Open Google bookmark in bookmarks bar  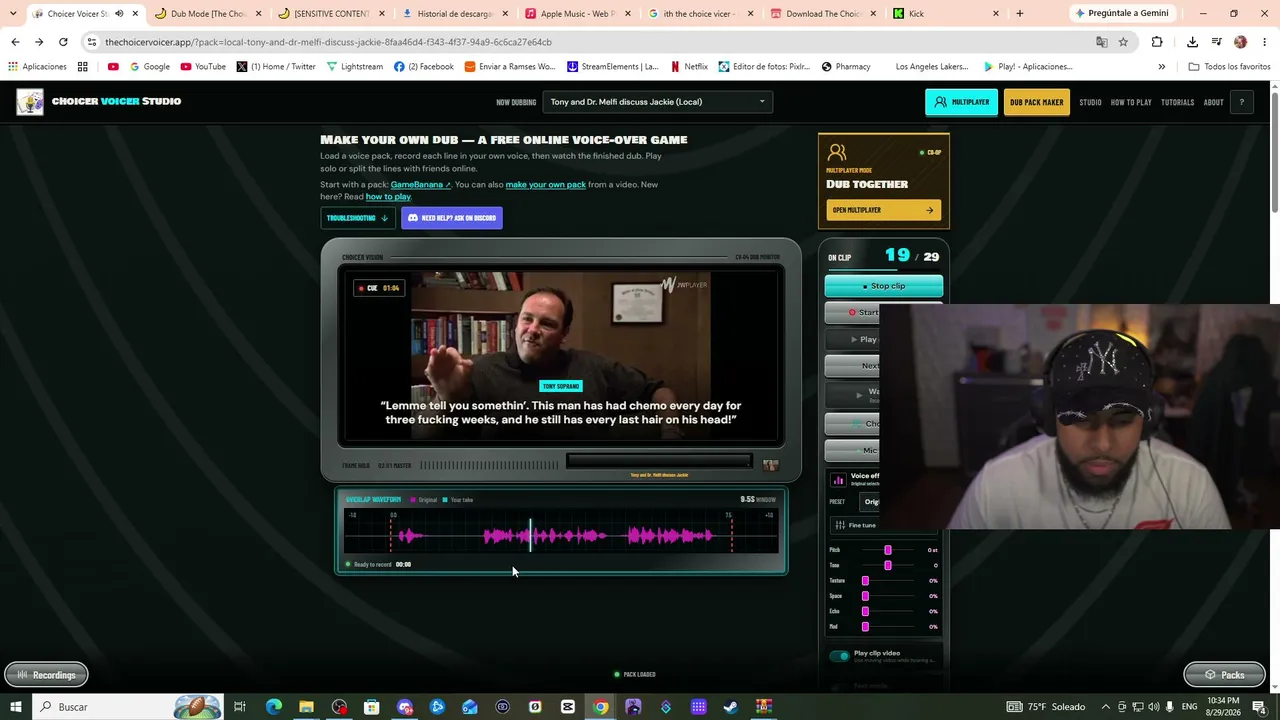point(150,67)
